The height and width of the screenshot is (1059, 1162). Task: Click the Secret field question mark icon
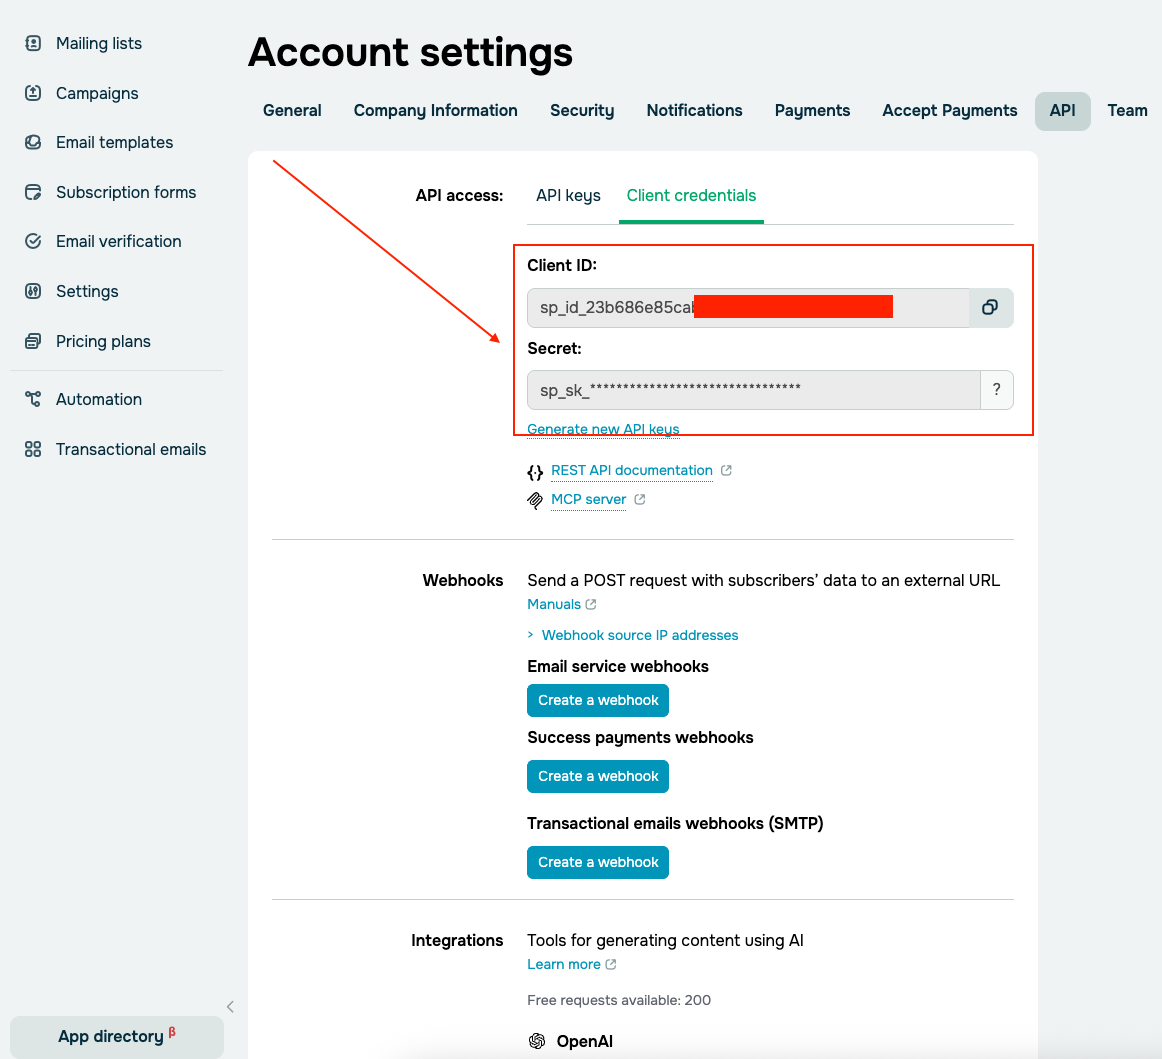coord(996,390)
